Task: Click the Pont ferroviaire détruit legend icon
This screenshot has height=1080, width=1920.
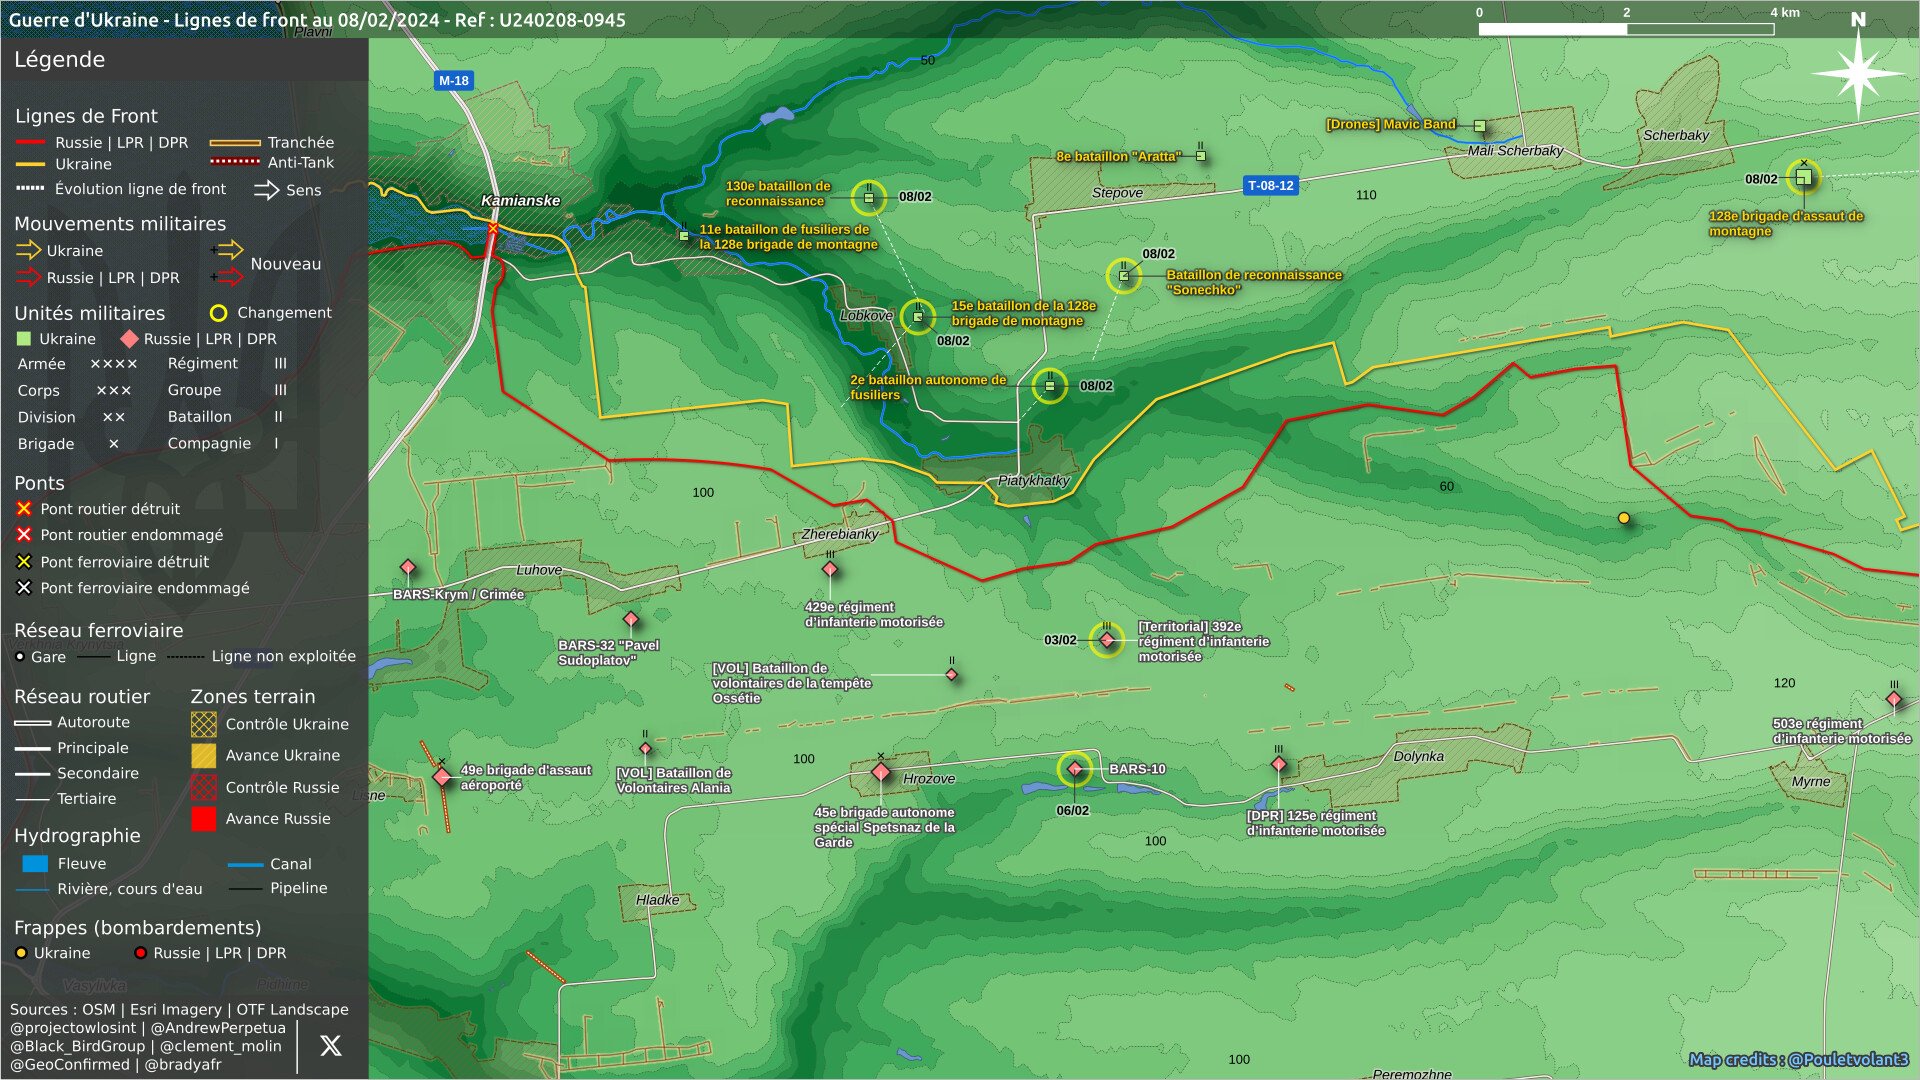Action: tap(24, 562)
